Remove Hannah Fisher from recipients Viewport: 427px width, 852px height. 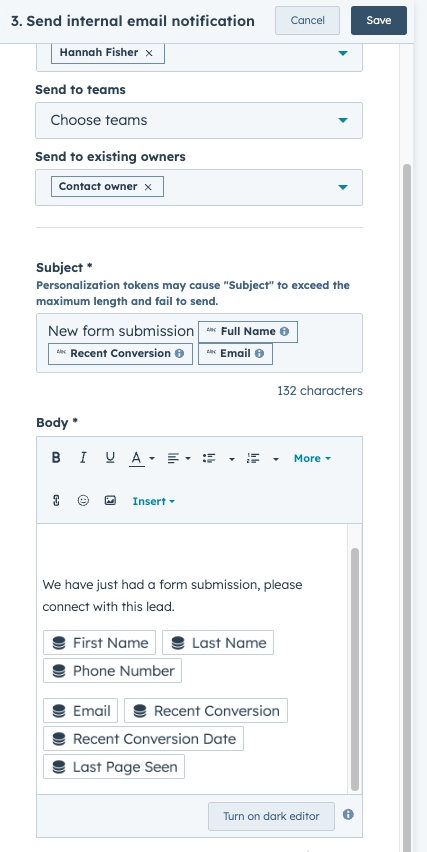click(x=149, y=53)
